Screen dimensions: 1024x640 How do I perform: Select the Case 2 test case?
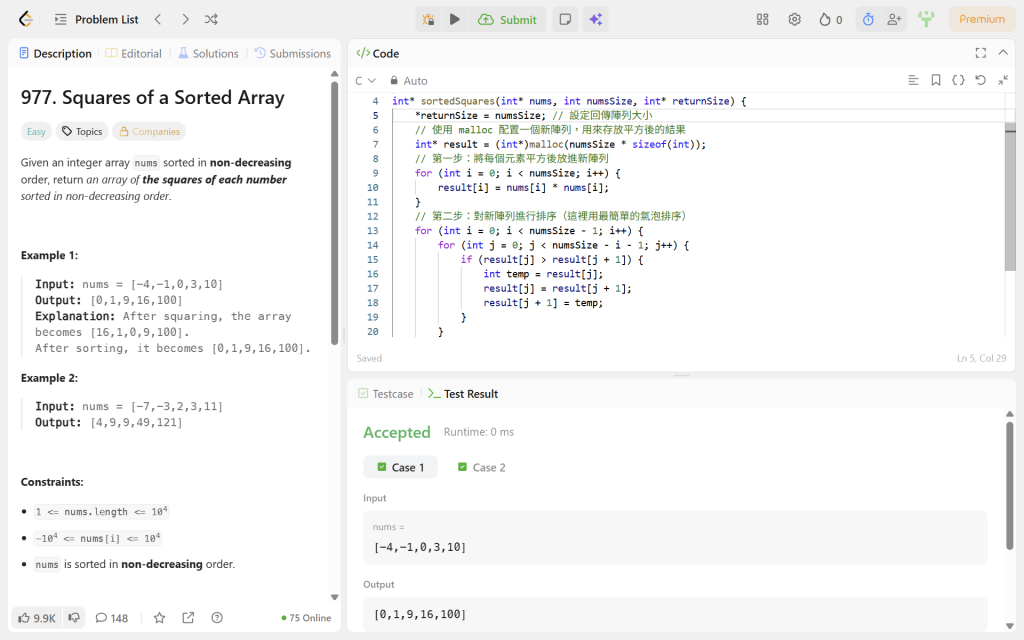(x=481, y=467)
